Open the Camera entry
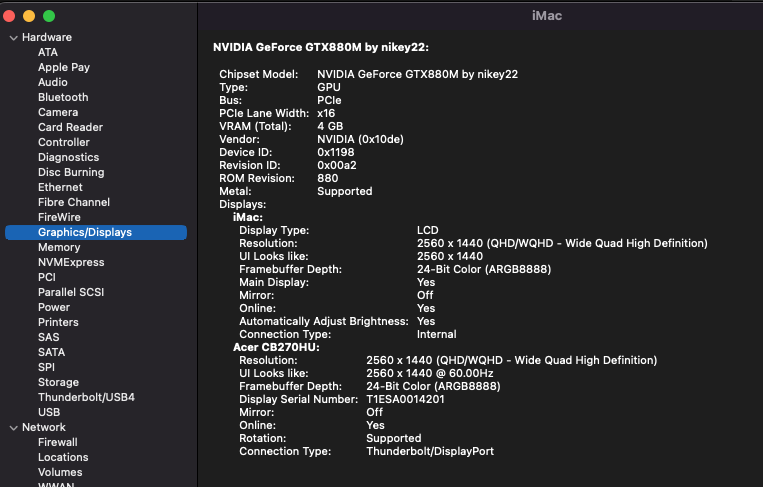This screenshot has height=487, width=763. pyautogui.click(x=58, y=112)
